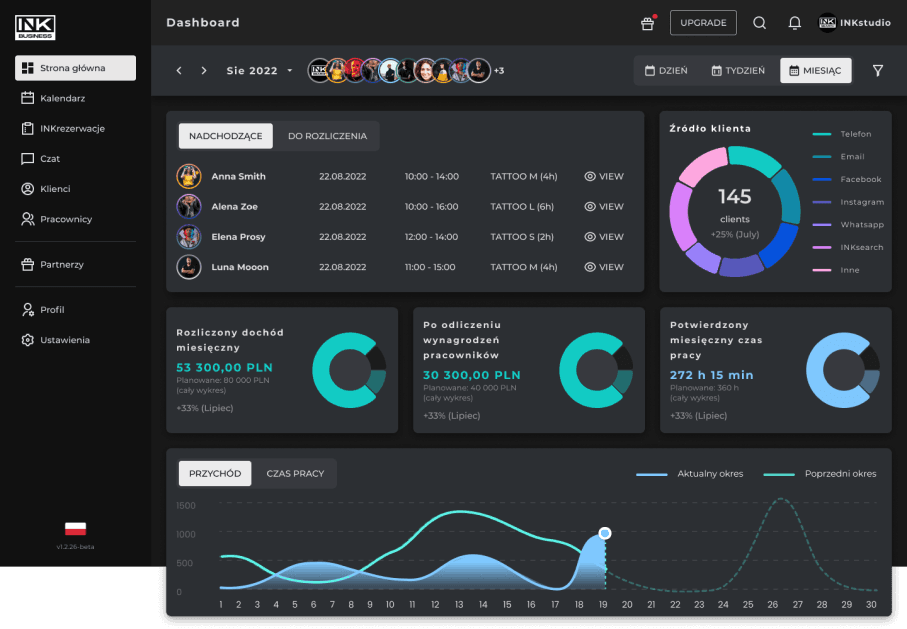This screenshot has height=629, width=907.
Task: Select the NADCHODZĄCE tab
Action: pyautogui.click(x=226, y=136)
